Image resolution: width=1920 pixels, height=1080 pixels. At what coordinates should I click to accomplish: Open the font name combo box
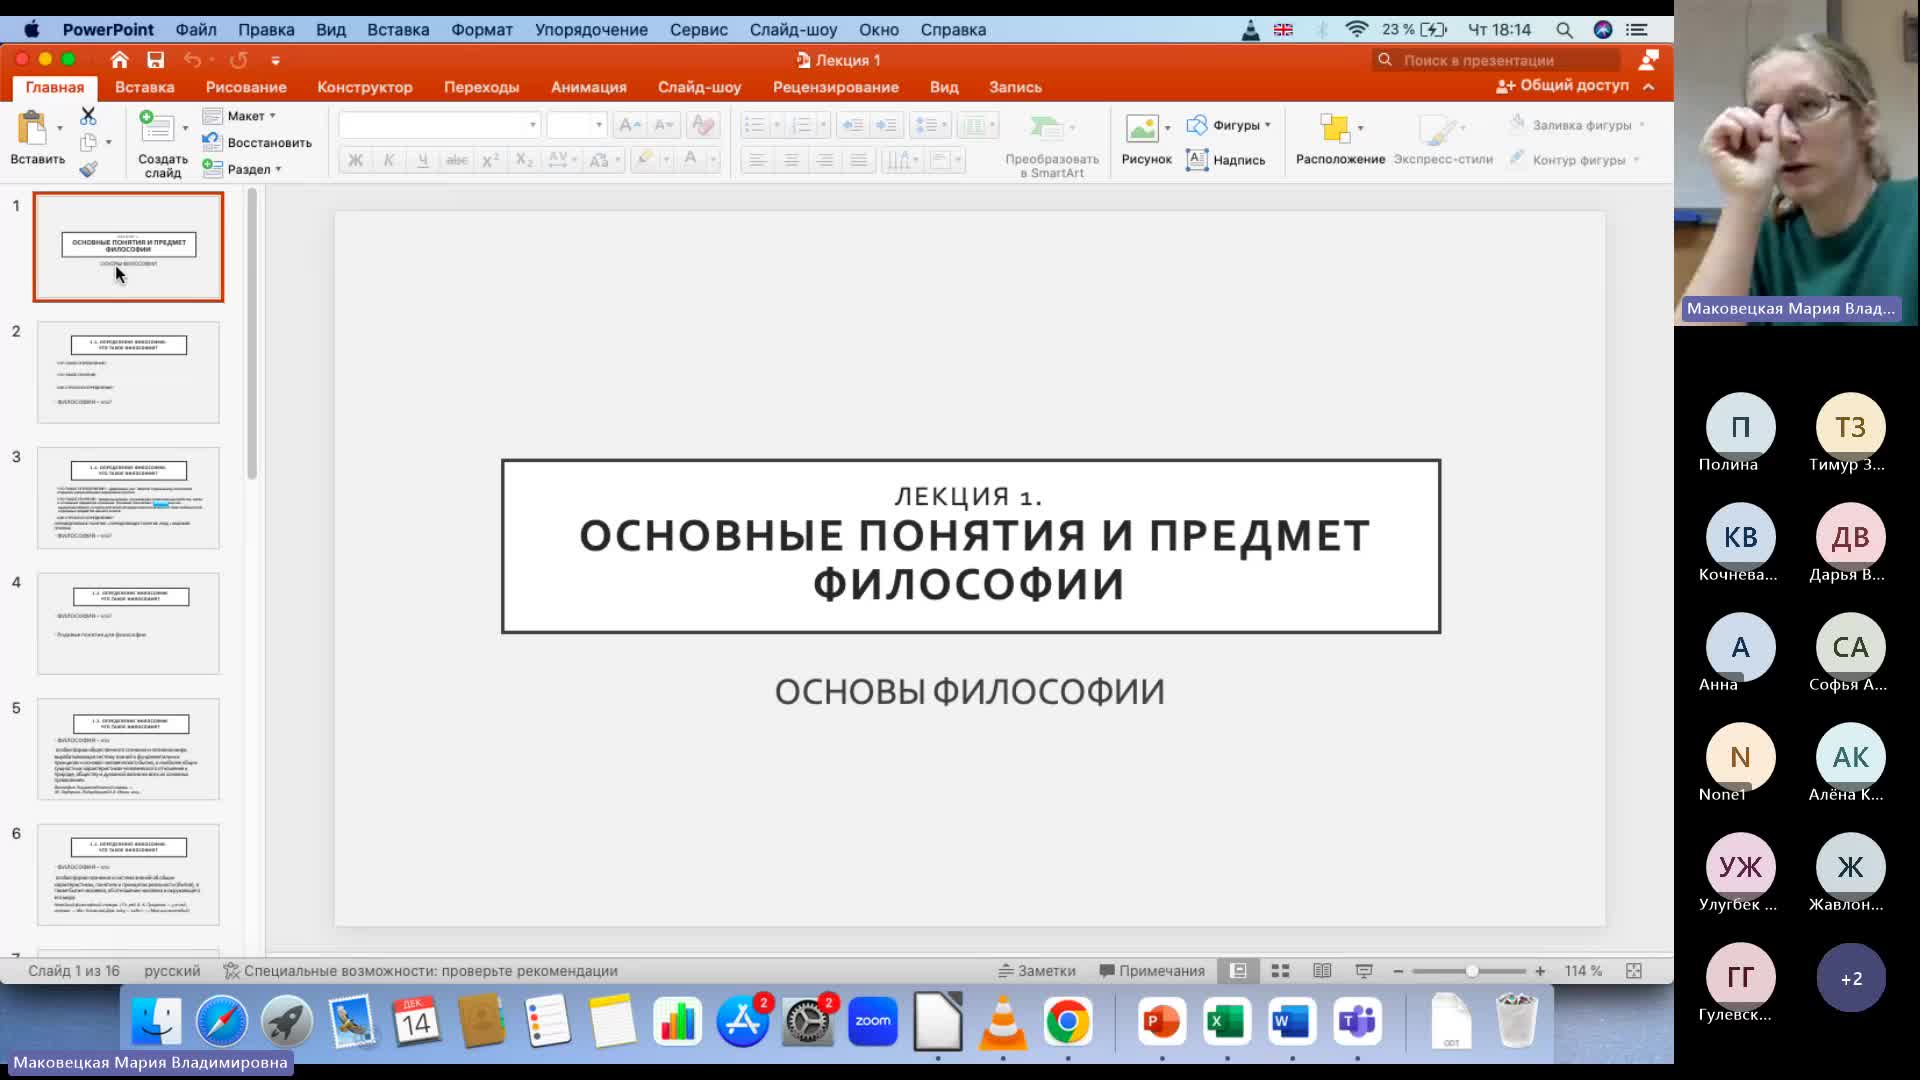(x=440, y=125)
